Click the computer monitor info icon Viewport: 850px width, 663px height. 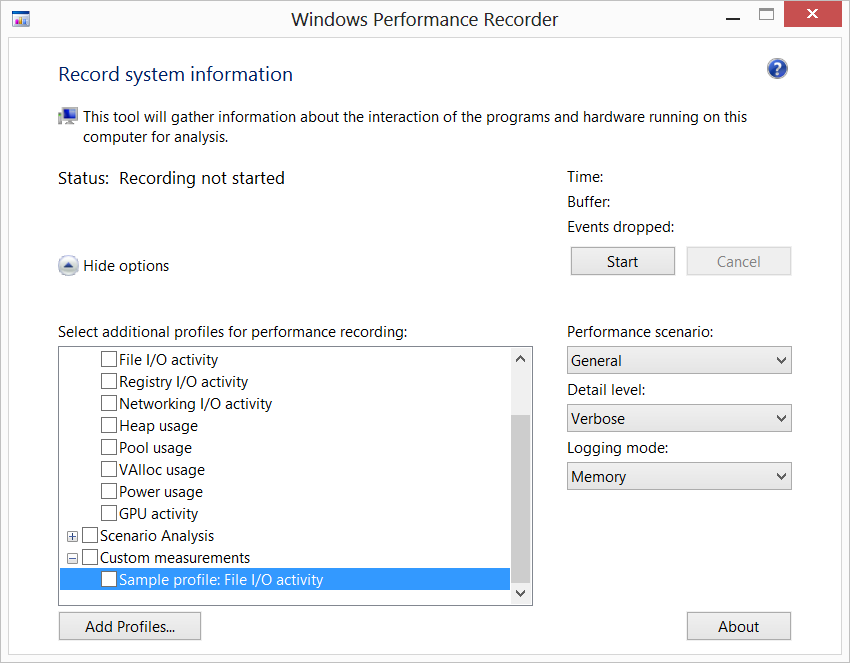coord(68,117)
